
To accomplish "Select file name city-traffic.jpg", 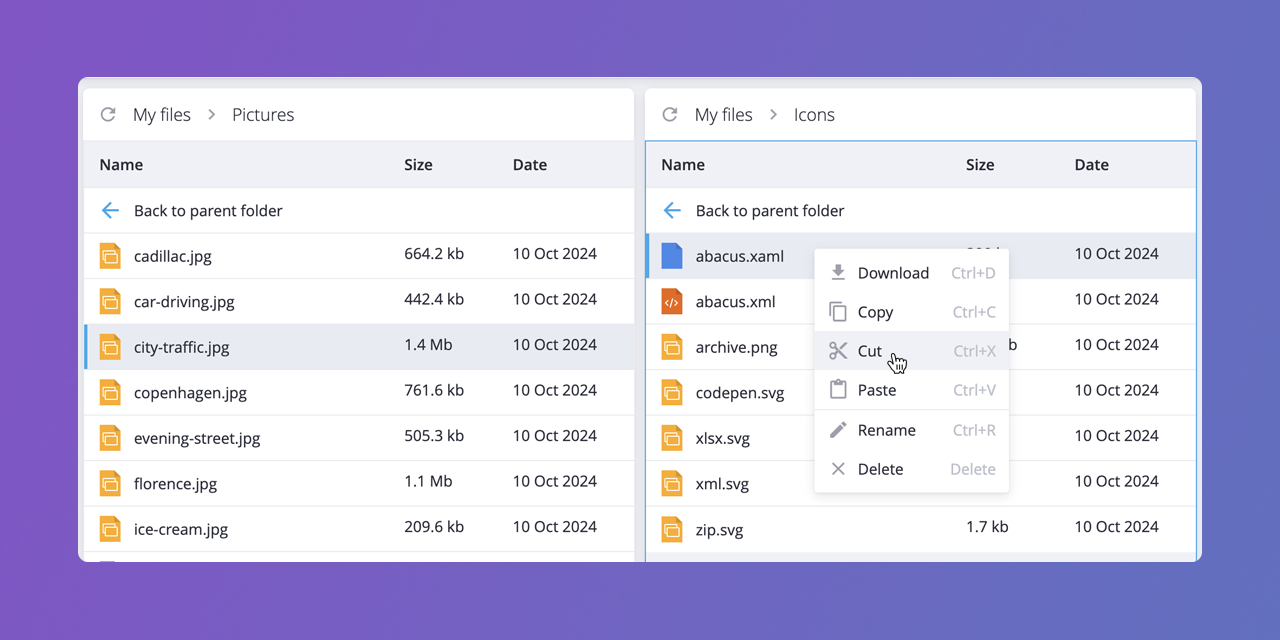I will pyautogui.click(x=182, y=347).
